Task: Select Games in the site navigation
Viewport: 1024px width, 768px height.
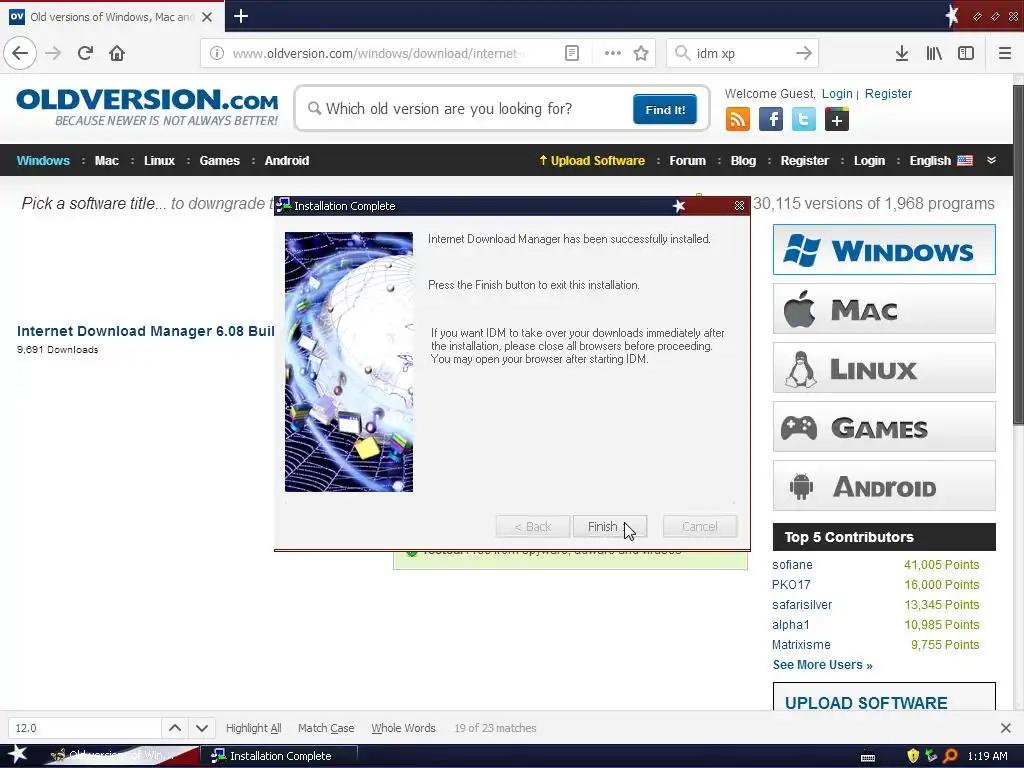Action: [x=219, y=161]
